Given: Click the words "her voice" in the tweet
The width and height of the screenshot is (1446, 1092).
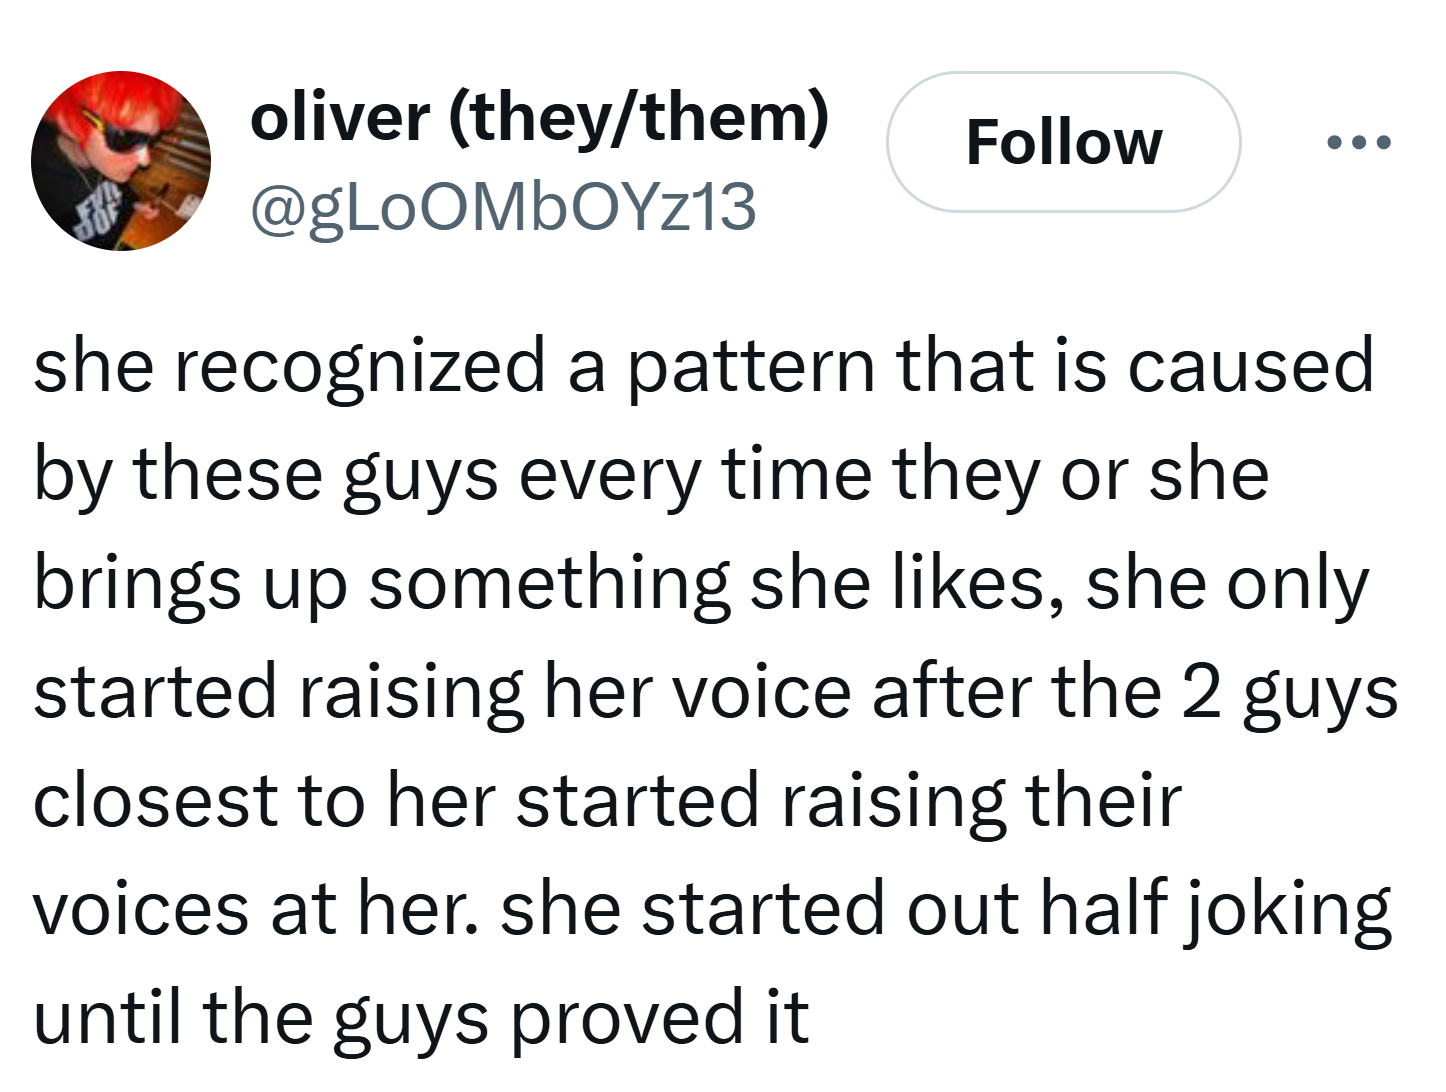Looking at the screenshot, I should click(x=697, y=692).
